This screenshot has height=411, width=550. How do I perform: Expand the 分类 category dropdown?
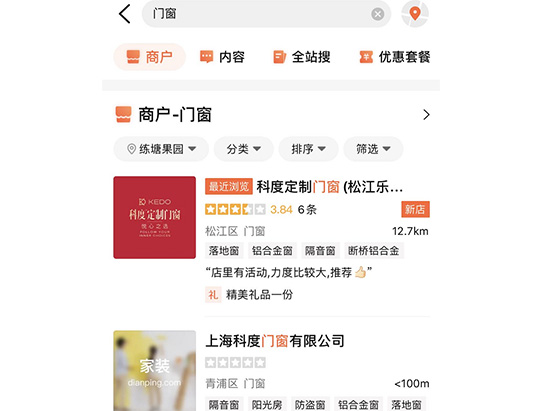(243, 149)
